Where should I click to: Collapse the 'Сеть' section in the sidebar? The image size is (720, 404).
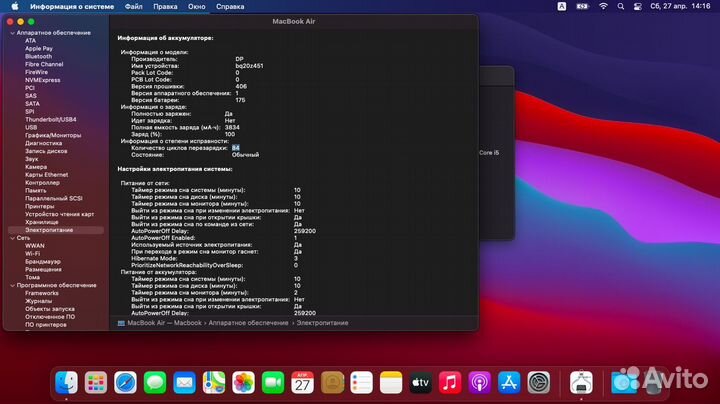(12, 238)
